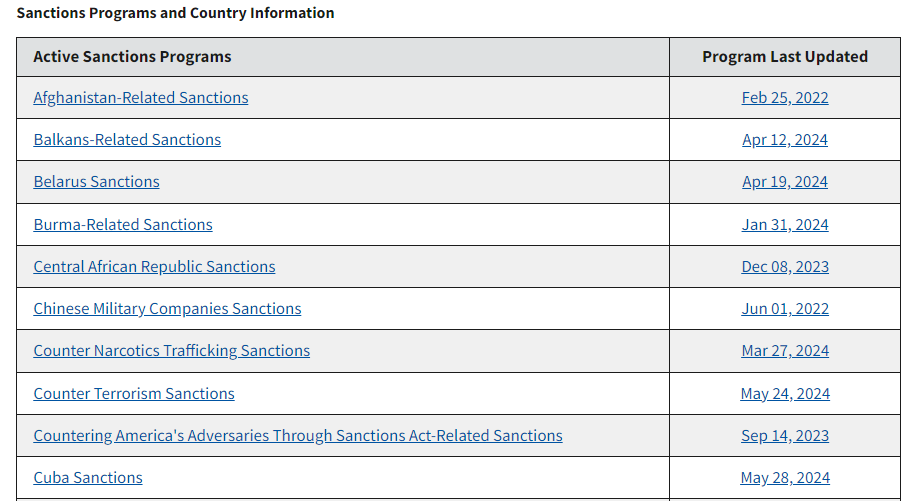The image size is (901, 501).
Task: Open Counter Terrorism Sanctions page
Action: 134,394
